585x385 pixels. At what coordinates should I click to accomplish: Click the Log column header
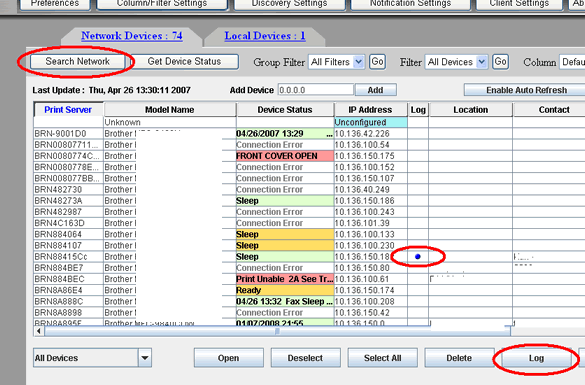[418, 110]
